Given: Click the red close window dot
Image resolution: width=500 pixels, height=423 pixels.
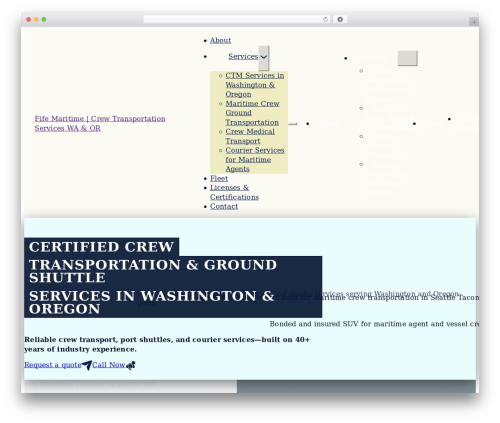Looking at the screenshot, I should (29, 19).
